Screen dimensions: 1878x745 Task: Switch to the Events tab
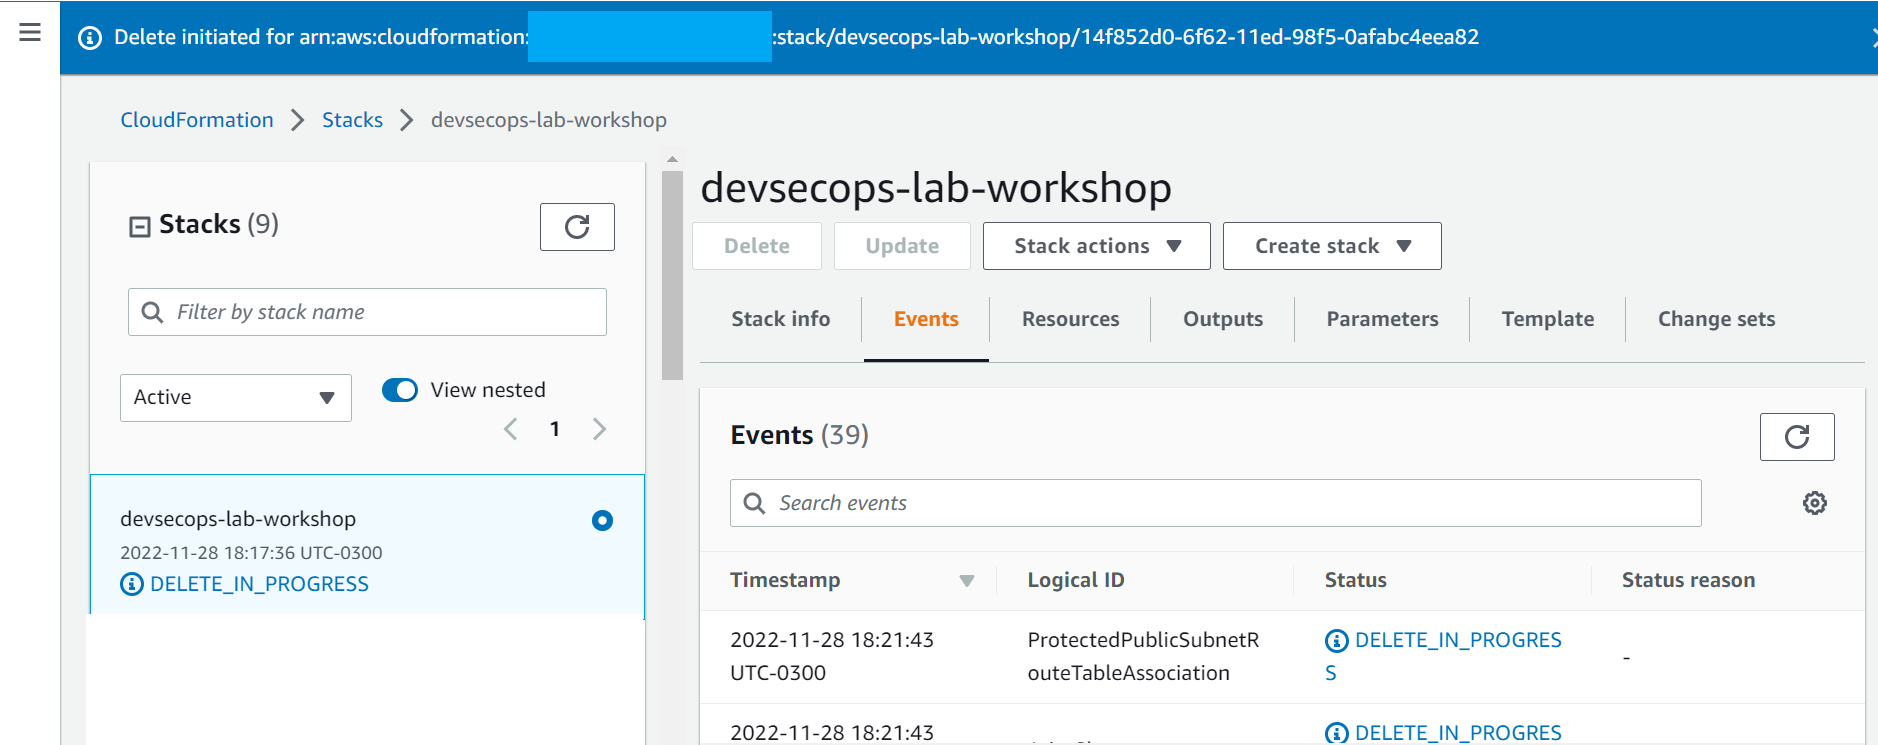926,319
